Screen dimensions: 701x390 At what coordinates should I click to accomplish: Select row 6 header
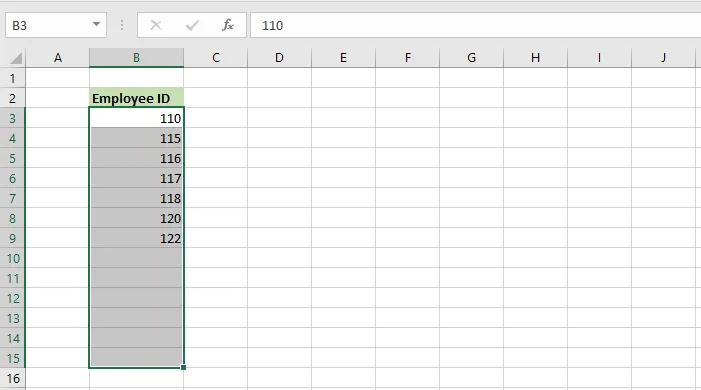pos(13,178)
